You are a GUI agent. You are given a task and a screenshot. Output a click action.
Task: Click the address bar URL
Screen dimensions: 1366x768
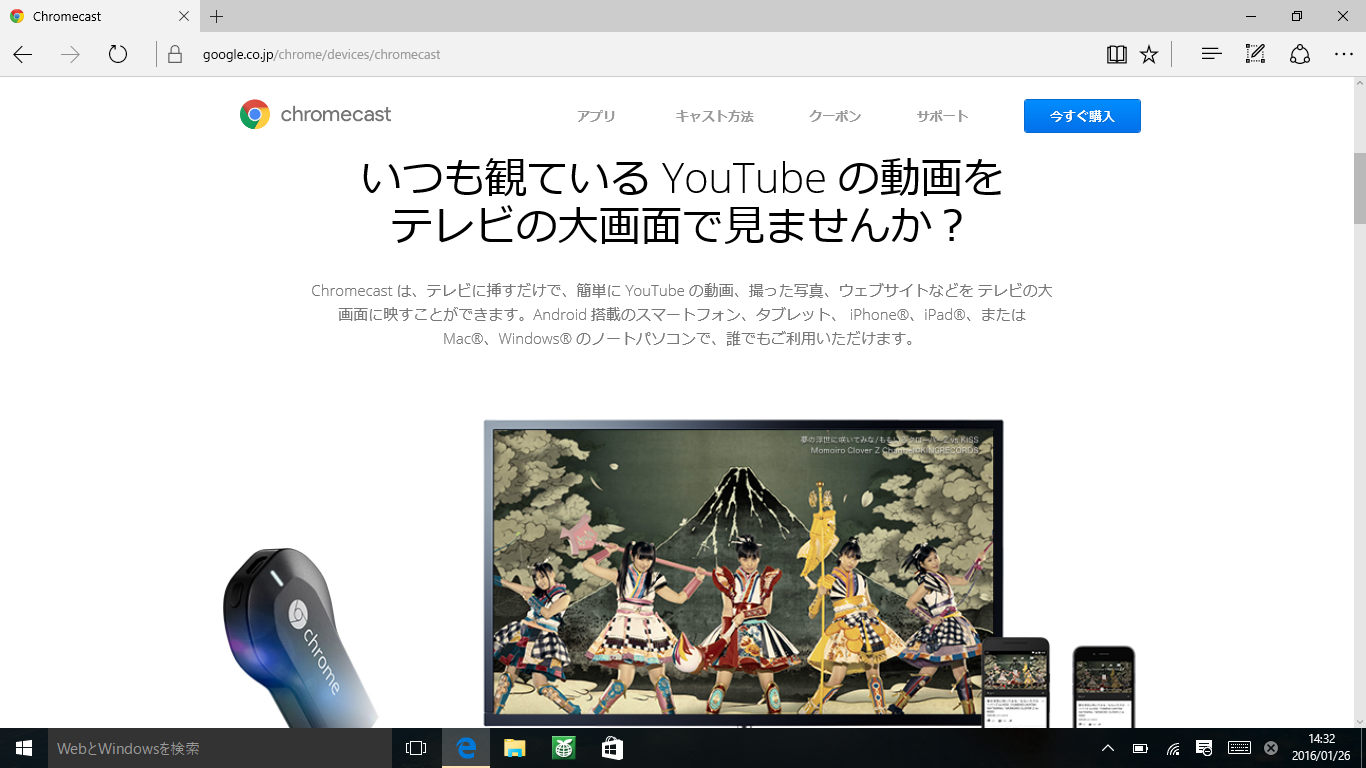(x=321, y=55)
